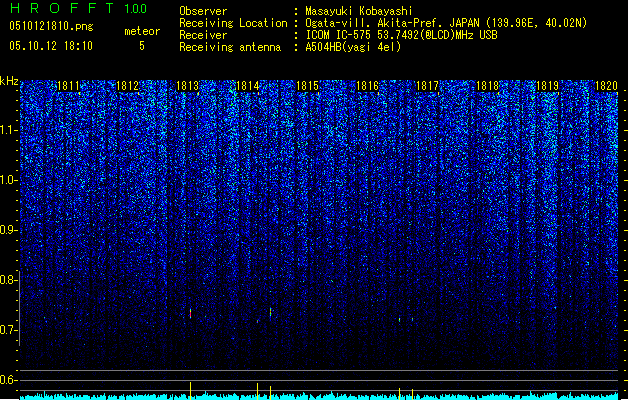Click the 0.8 kHz frequency tick label
The height and width of the screenshot is (400, 629).
pos(8,280)
